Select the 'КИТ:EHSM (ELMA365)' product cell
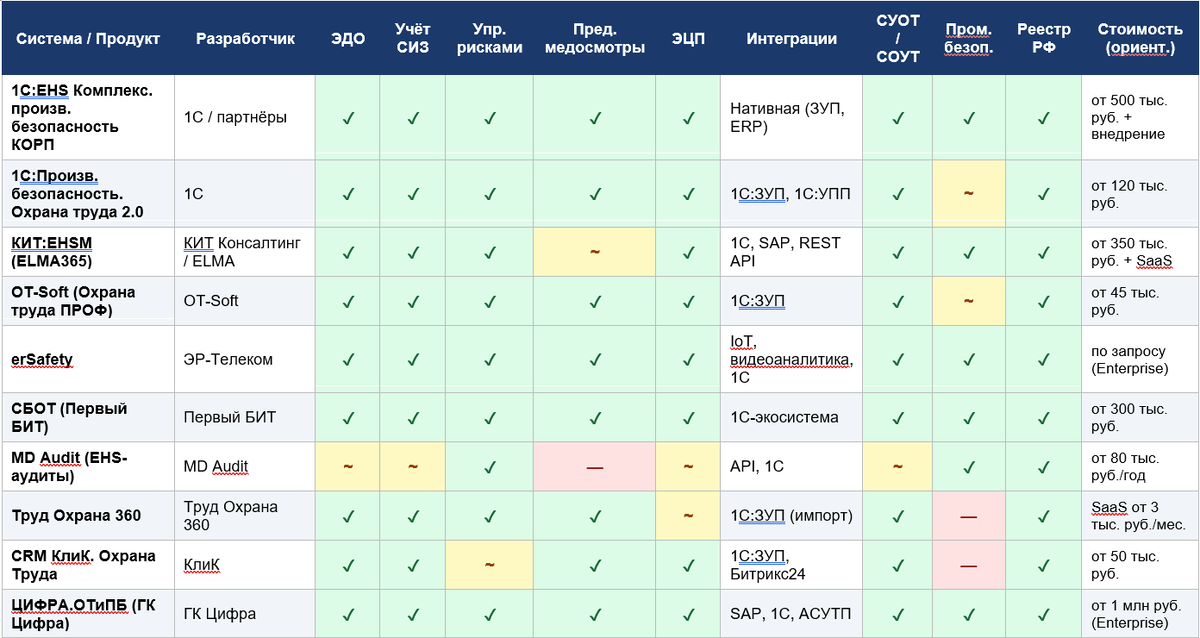 88,252
